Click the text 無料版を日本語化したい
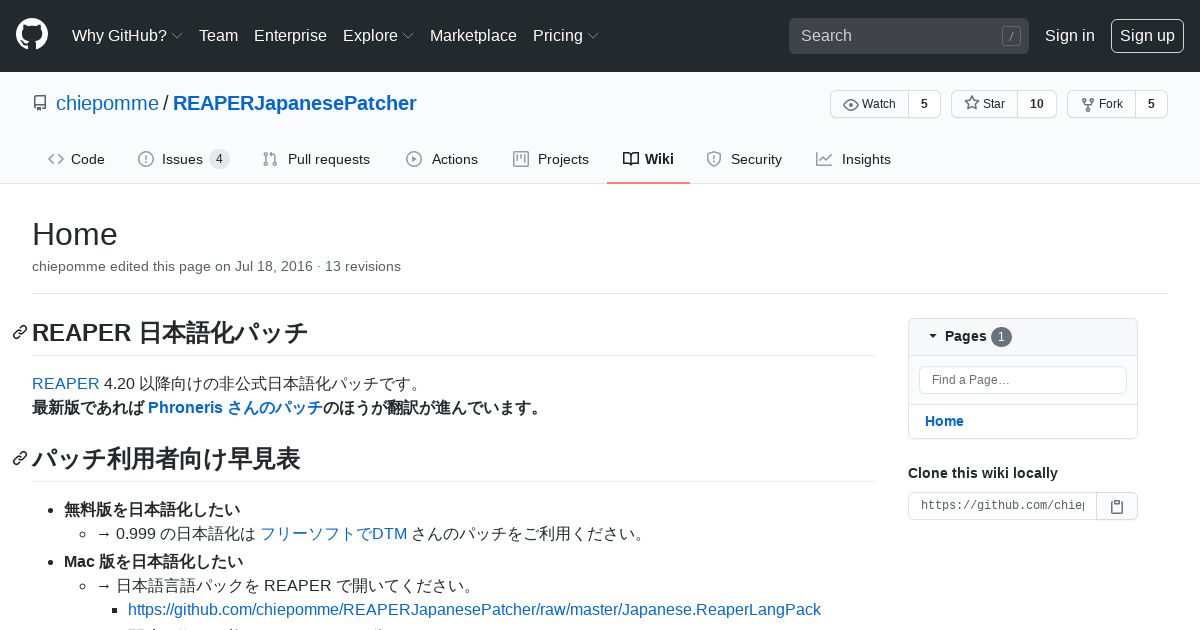This screenshot has height=630, width=1200. point(152,510)
